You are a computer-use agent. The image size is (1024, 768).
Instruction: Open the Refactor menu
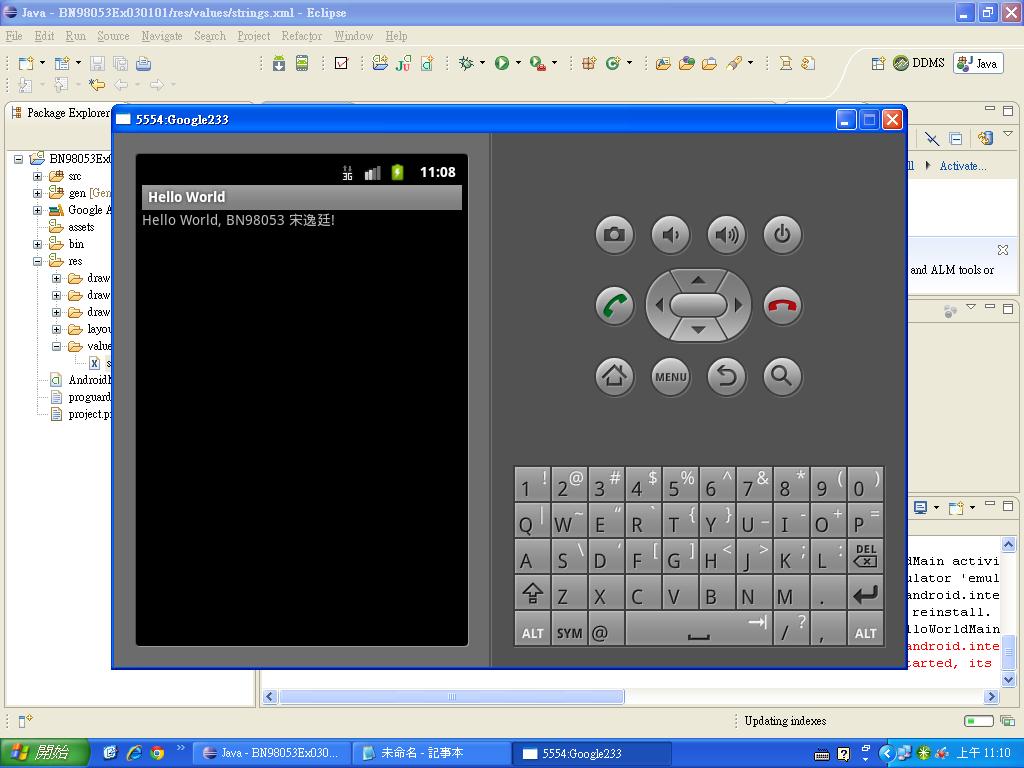[301, 36]
